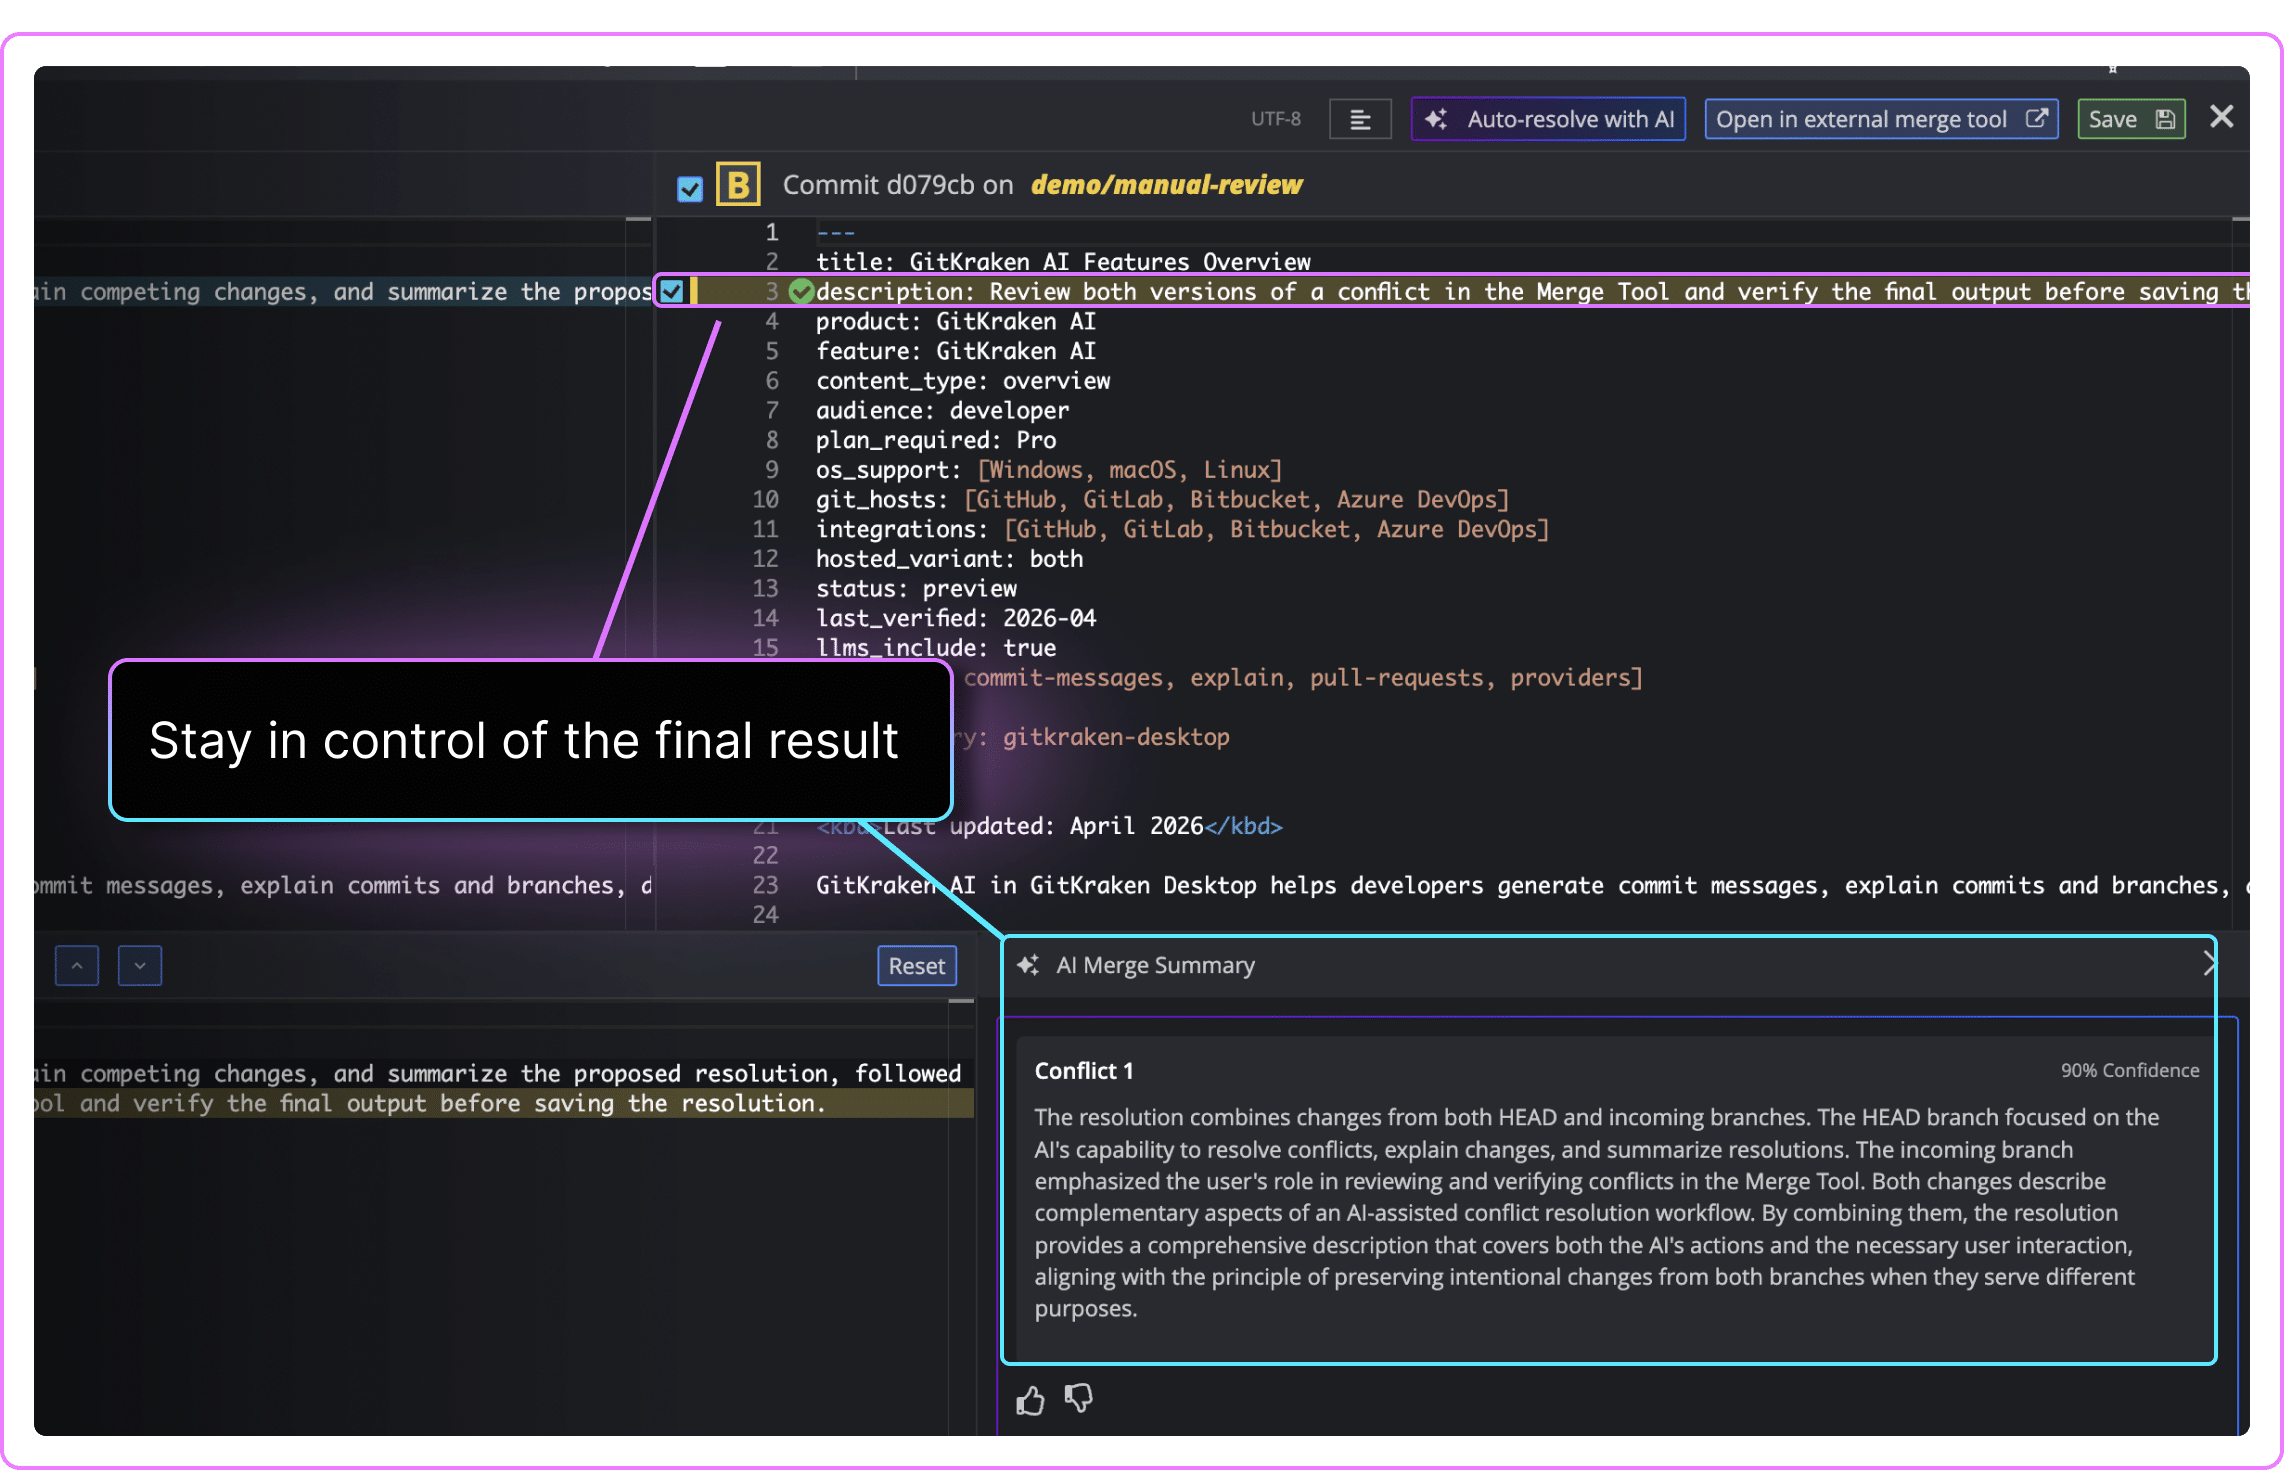Viewport: 2284px width, 1470px height.
Task: Open file in external merge tool
Action: 1880,119
